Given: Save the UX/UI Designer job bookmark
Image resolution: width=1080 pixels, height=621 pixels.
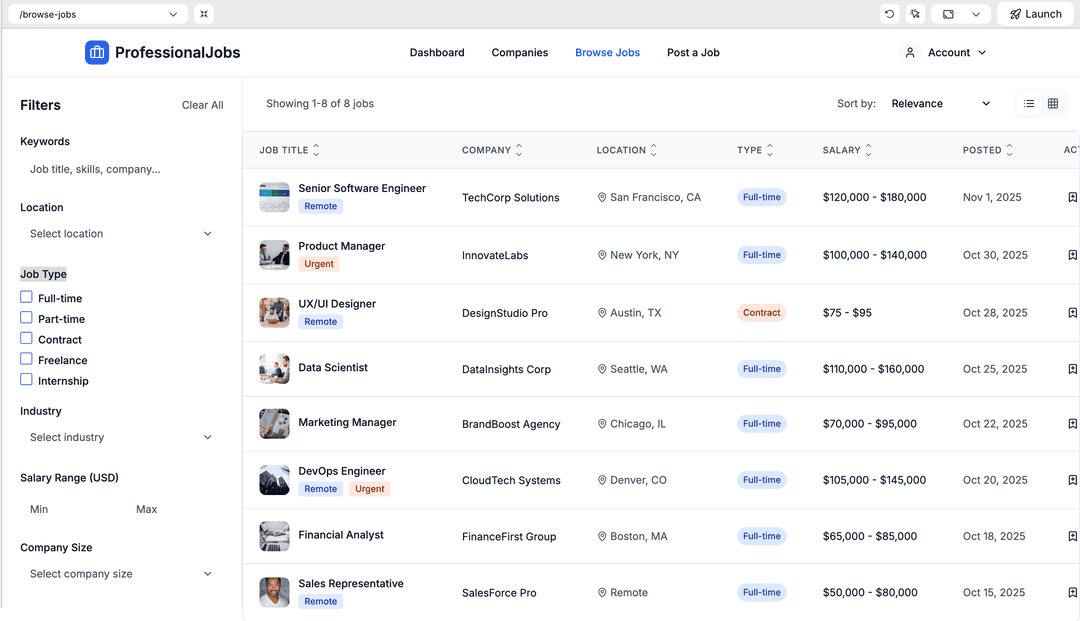Looking at the screenshot, I should pyautogui.click(x=1072, y=313).
